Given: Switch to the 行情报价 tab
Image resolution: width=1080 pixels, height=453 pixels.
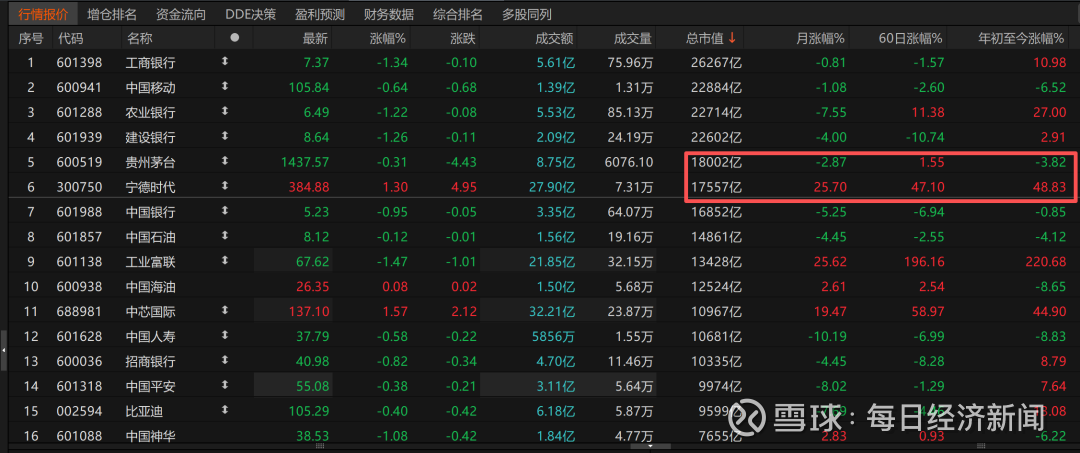Looking at the screenshot, I should [x=43, y=14].
